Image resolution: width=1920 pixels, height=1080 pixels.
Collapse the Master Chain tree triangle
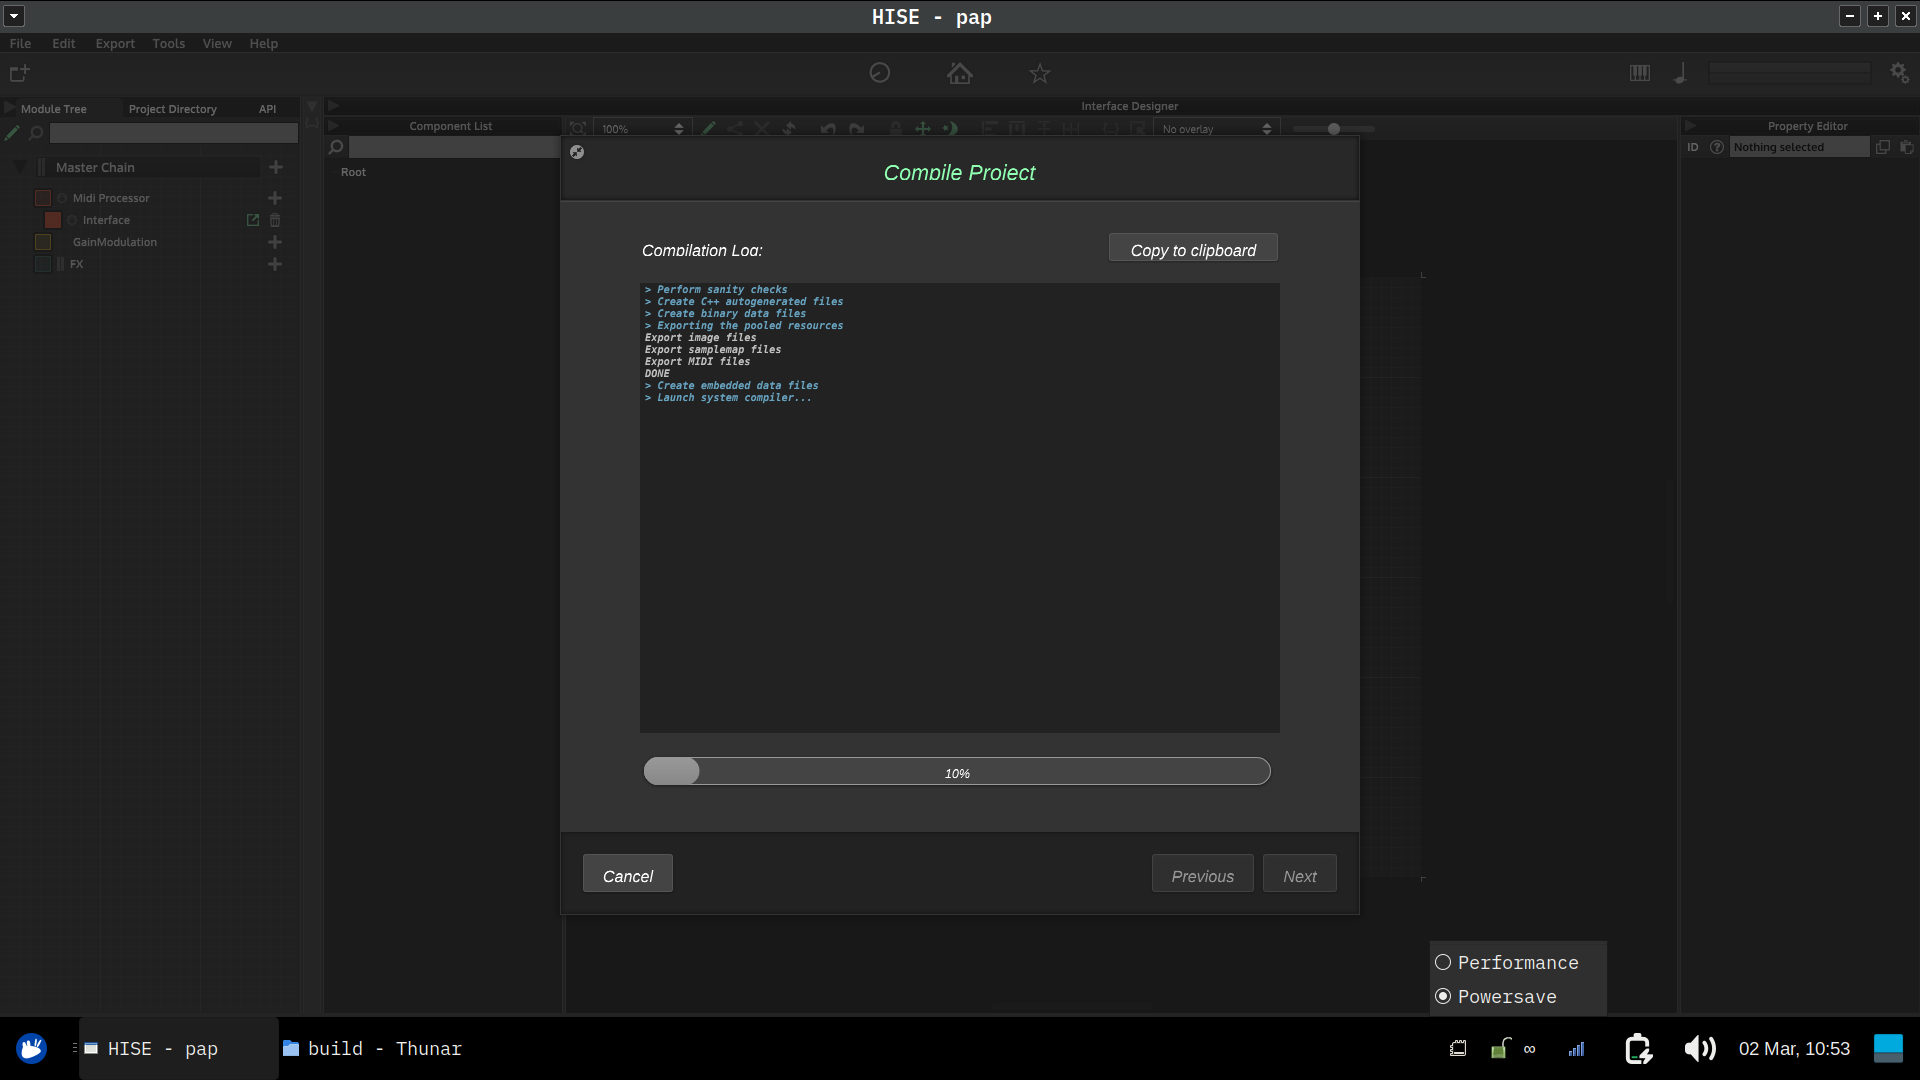pos(20,167)
